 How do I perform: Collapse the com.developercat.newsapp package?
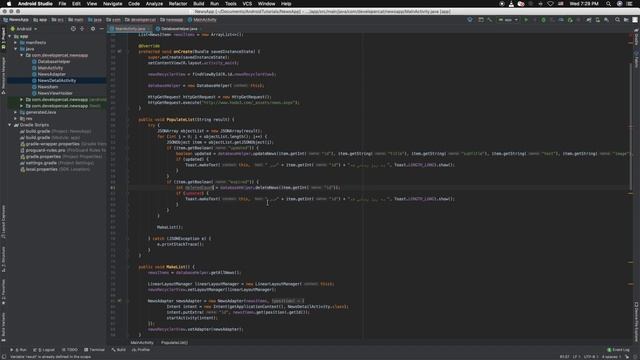22,55
